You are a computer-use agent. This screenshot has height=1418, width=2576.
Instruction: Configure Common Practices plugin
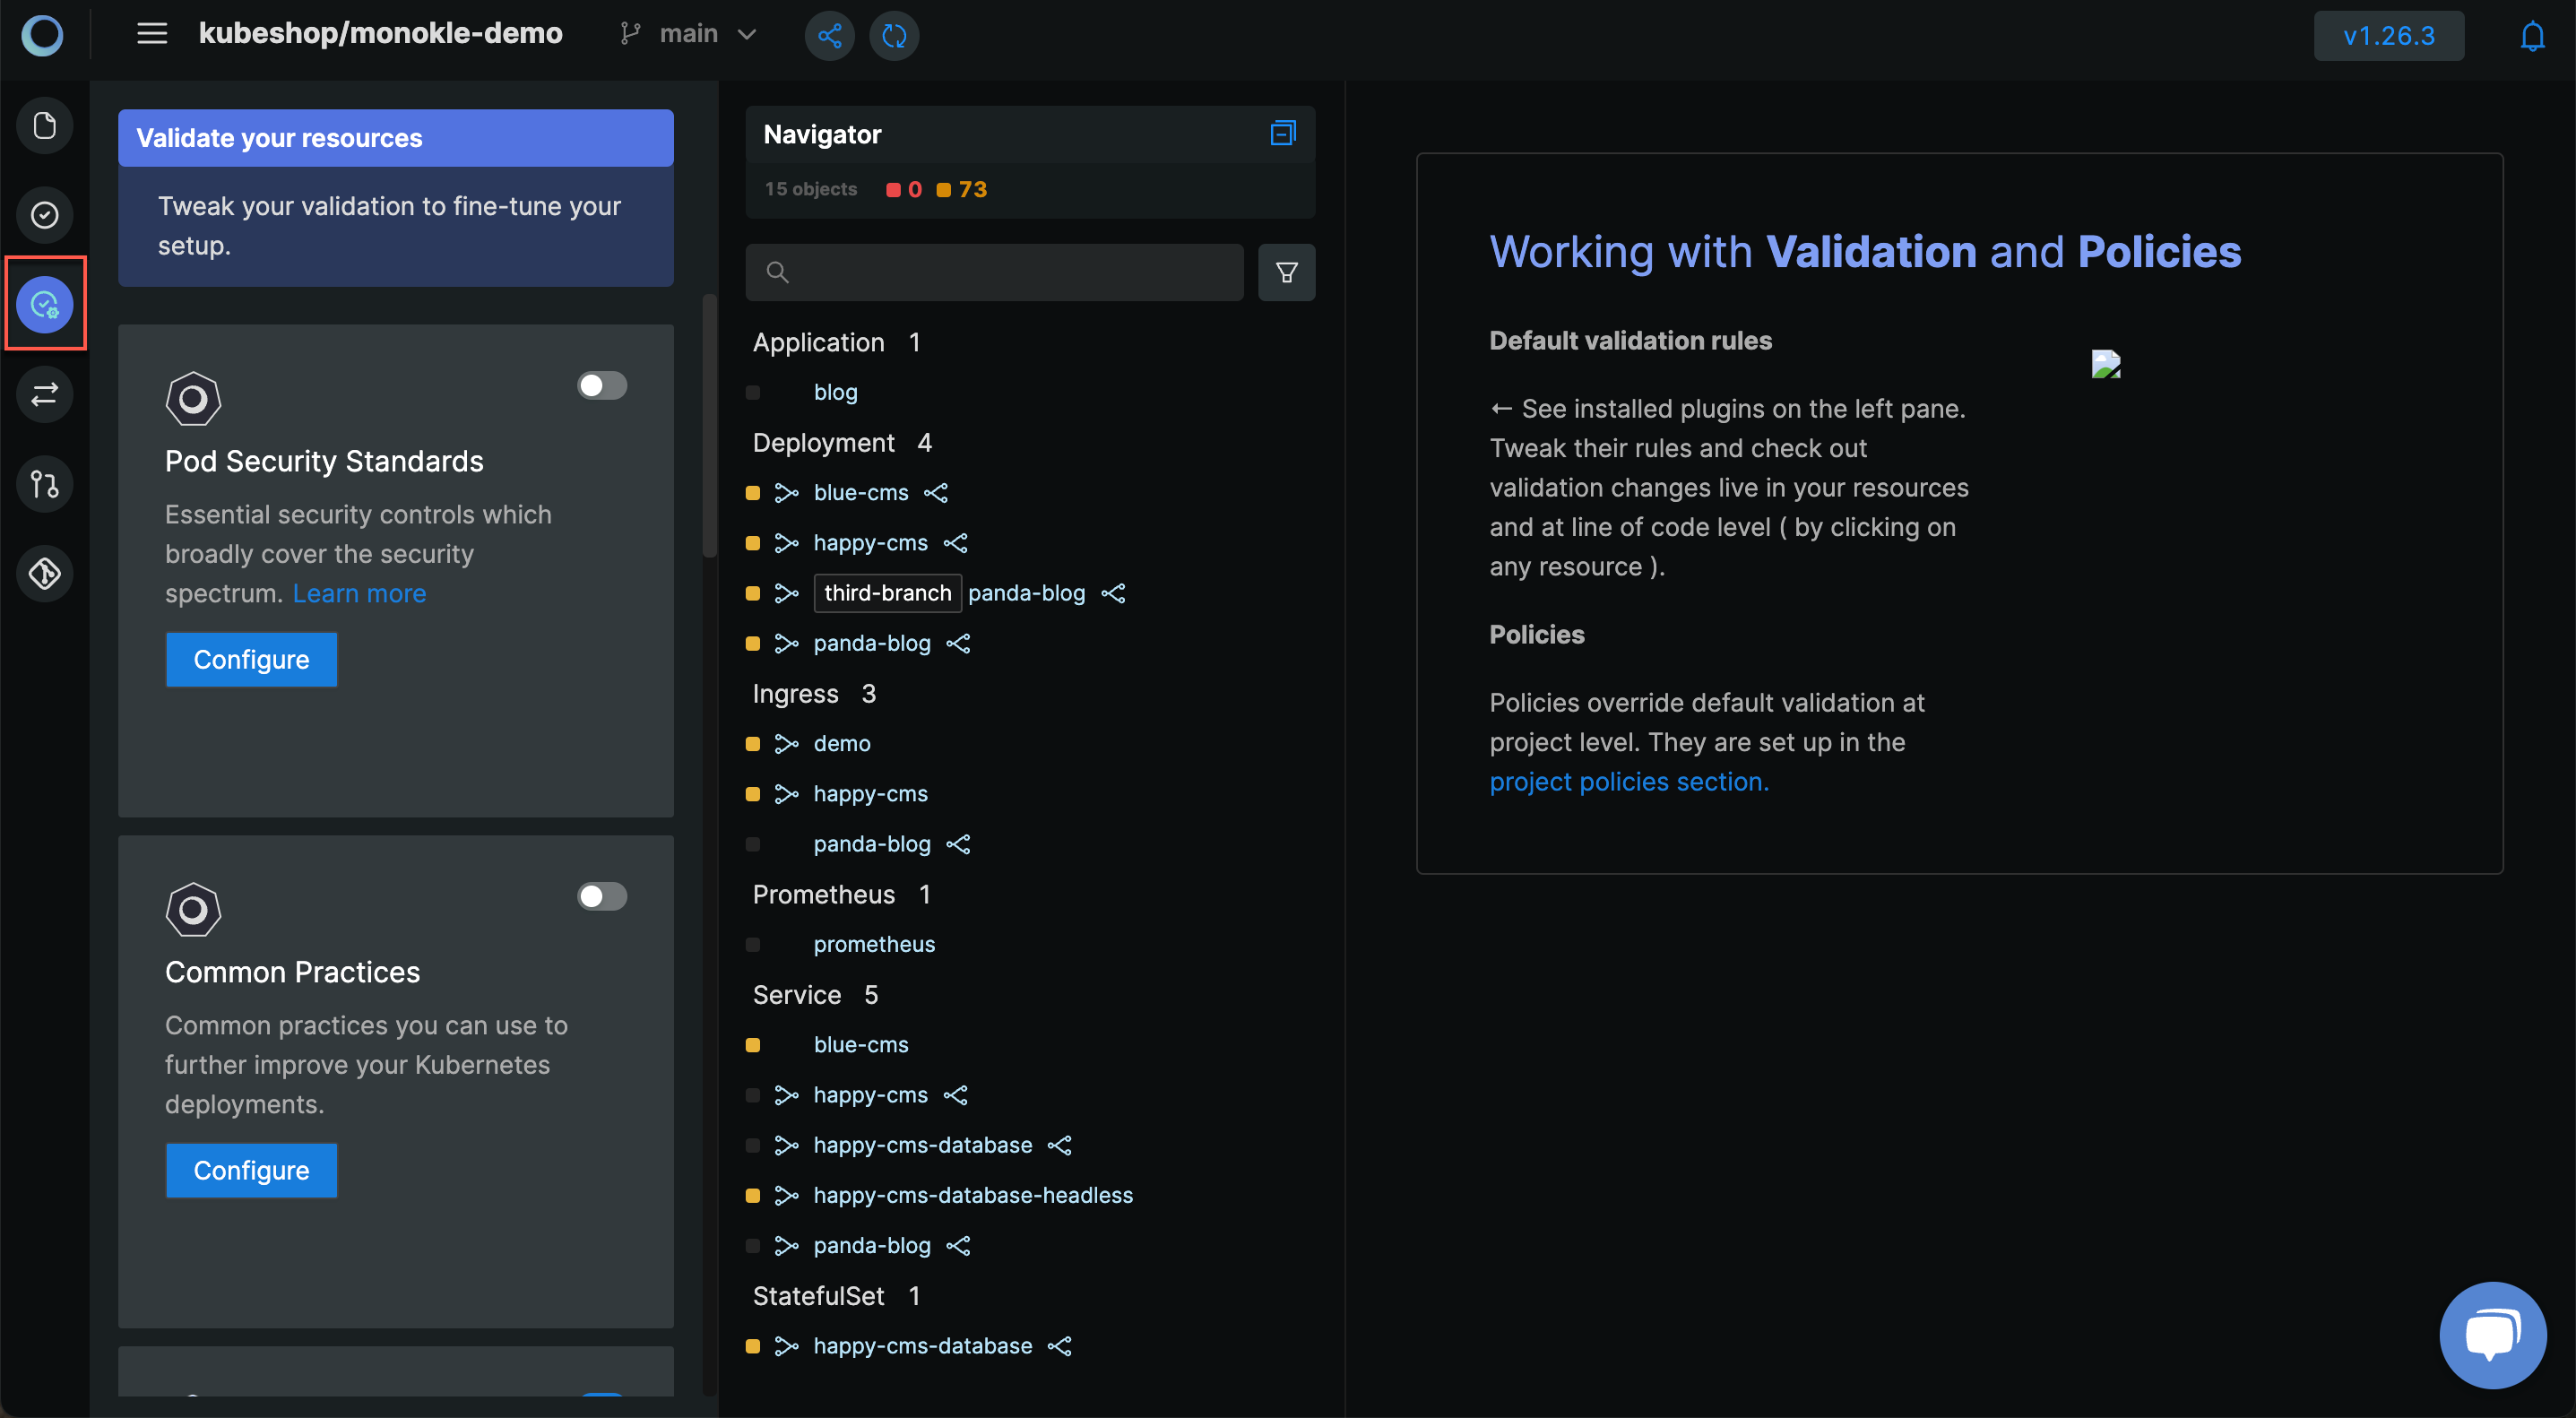pos(251,1171)
